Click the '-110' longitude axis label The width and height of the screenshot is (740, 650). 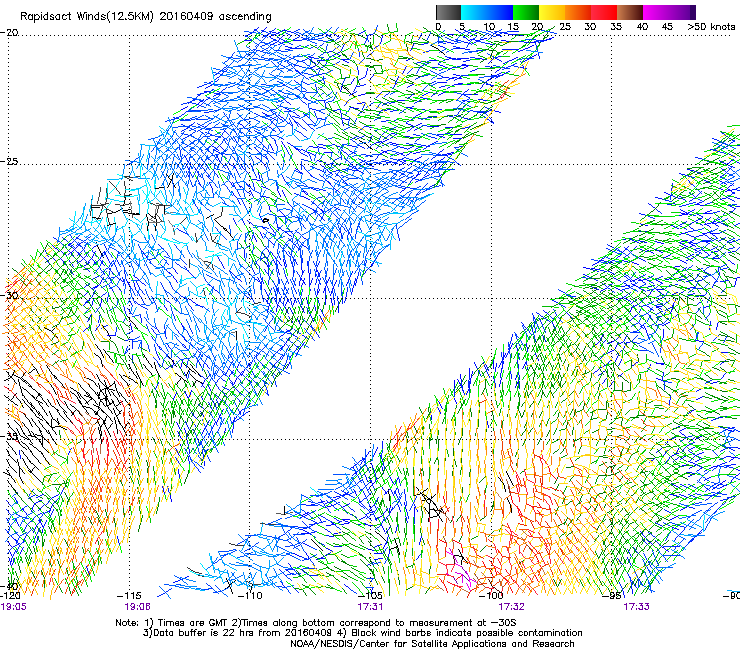point(250,596)
